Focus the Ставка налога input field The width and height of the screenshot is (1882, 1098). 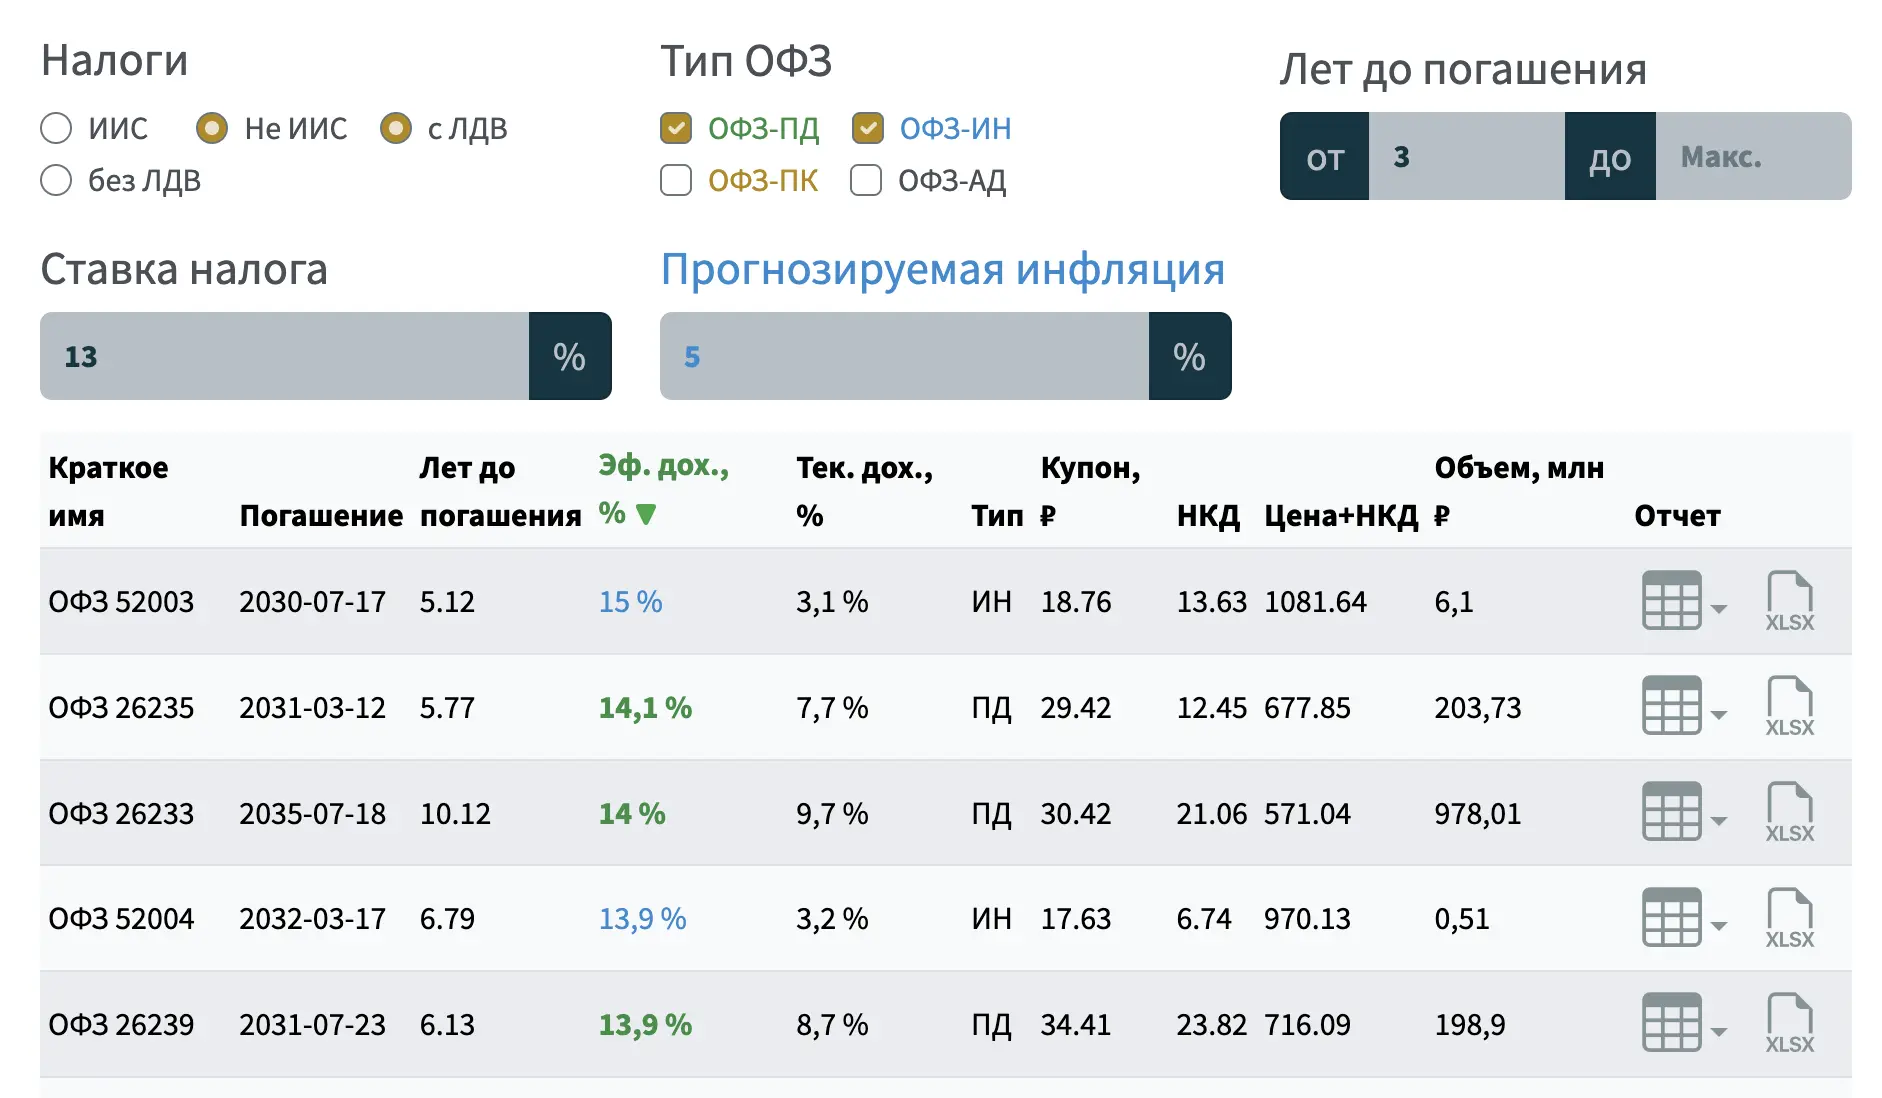click(x=284, y=356)
